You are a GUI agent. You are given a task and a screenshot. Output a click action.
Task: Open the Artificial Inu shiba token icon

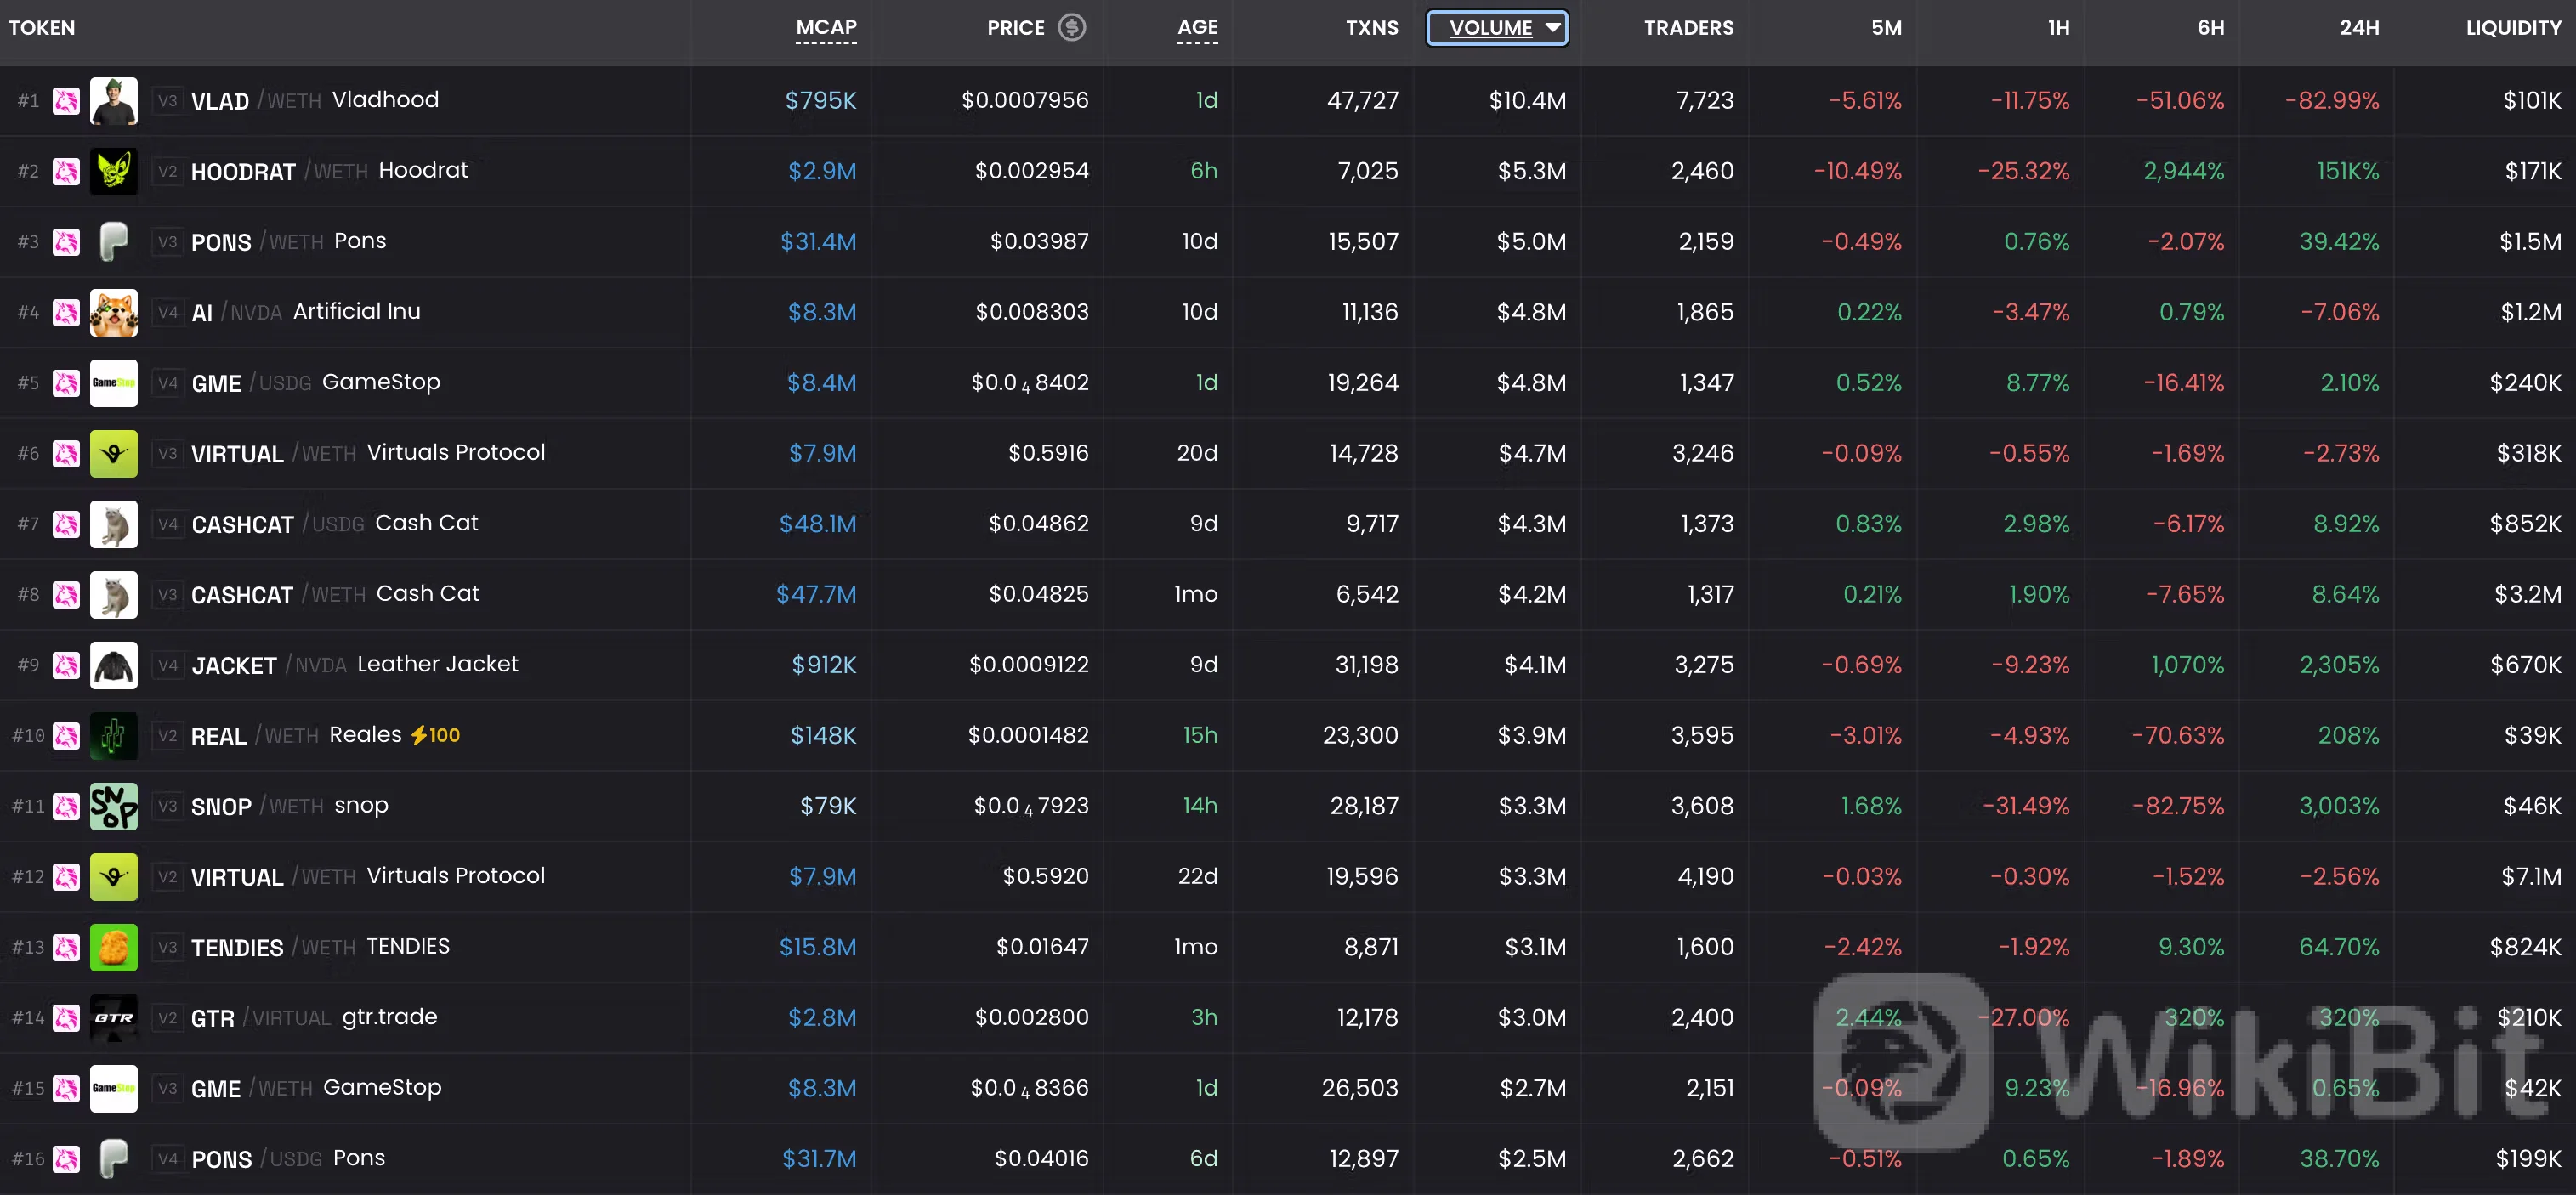pyautogui.click(x=114, y=312)
